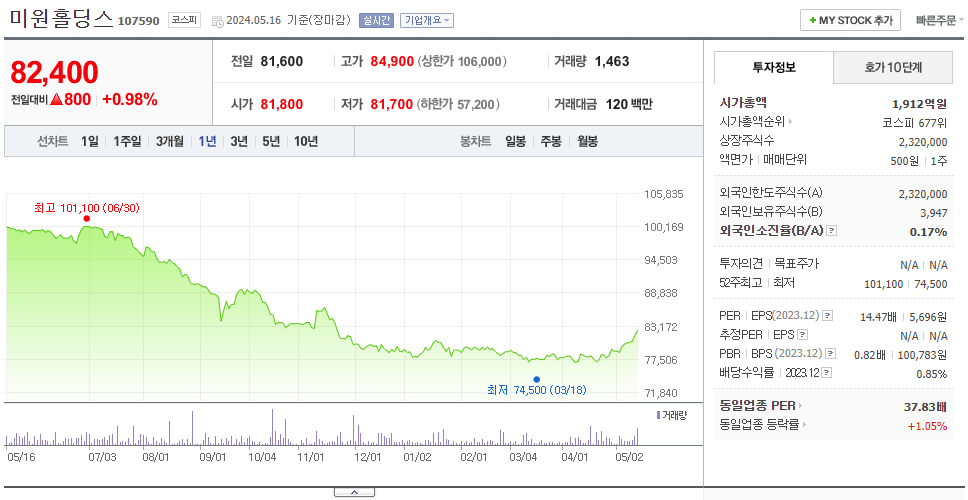Click the red up-triangle next to 800
This screenshot has width=968, height=500.
pyautogui.click(x=56, y=99)
